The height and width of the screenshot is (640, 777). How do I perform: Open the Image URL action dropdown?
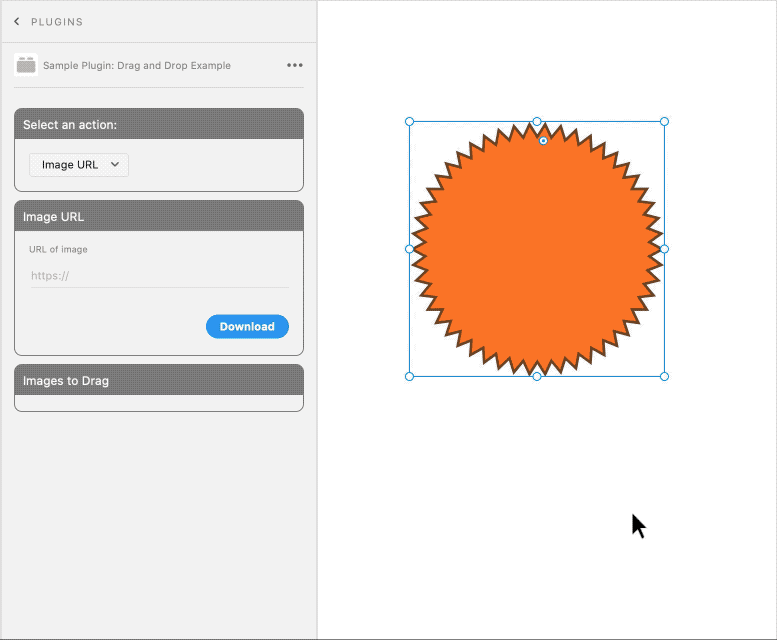pyautogui.click(x=79, y=165)
